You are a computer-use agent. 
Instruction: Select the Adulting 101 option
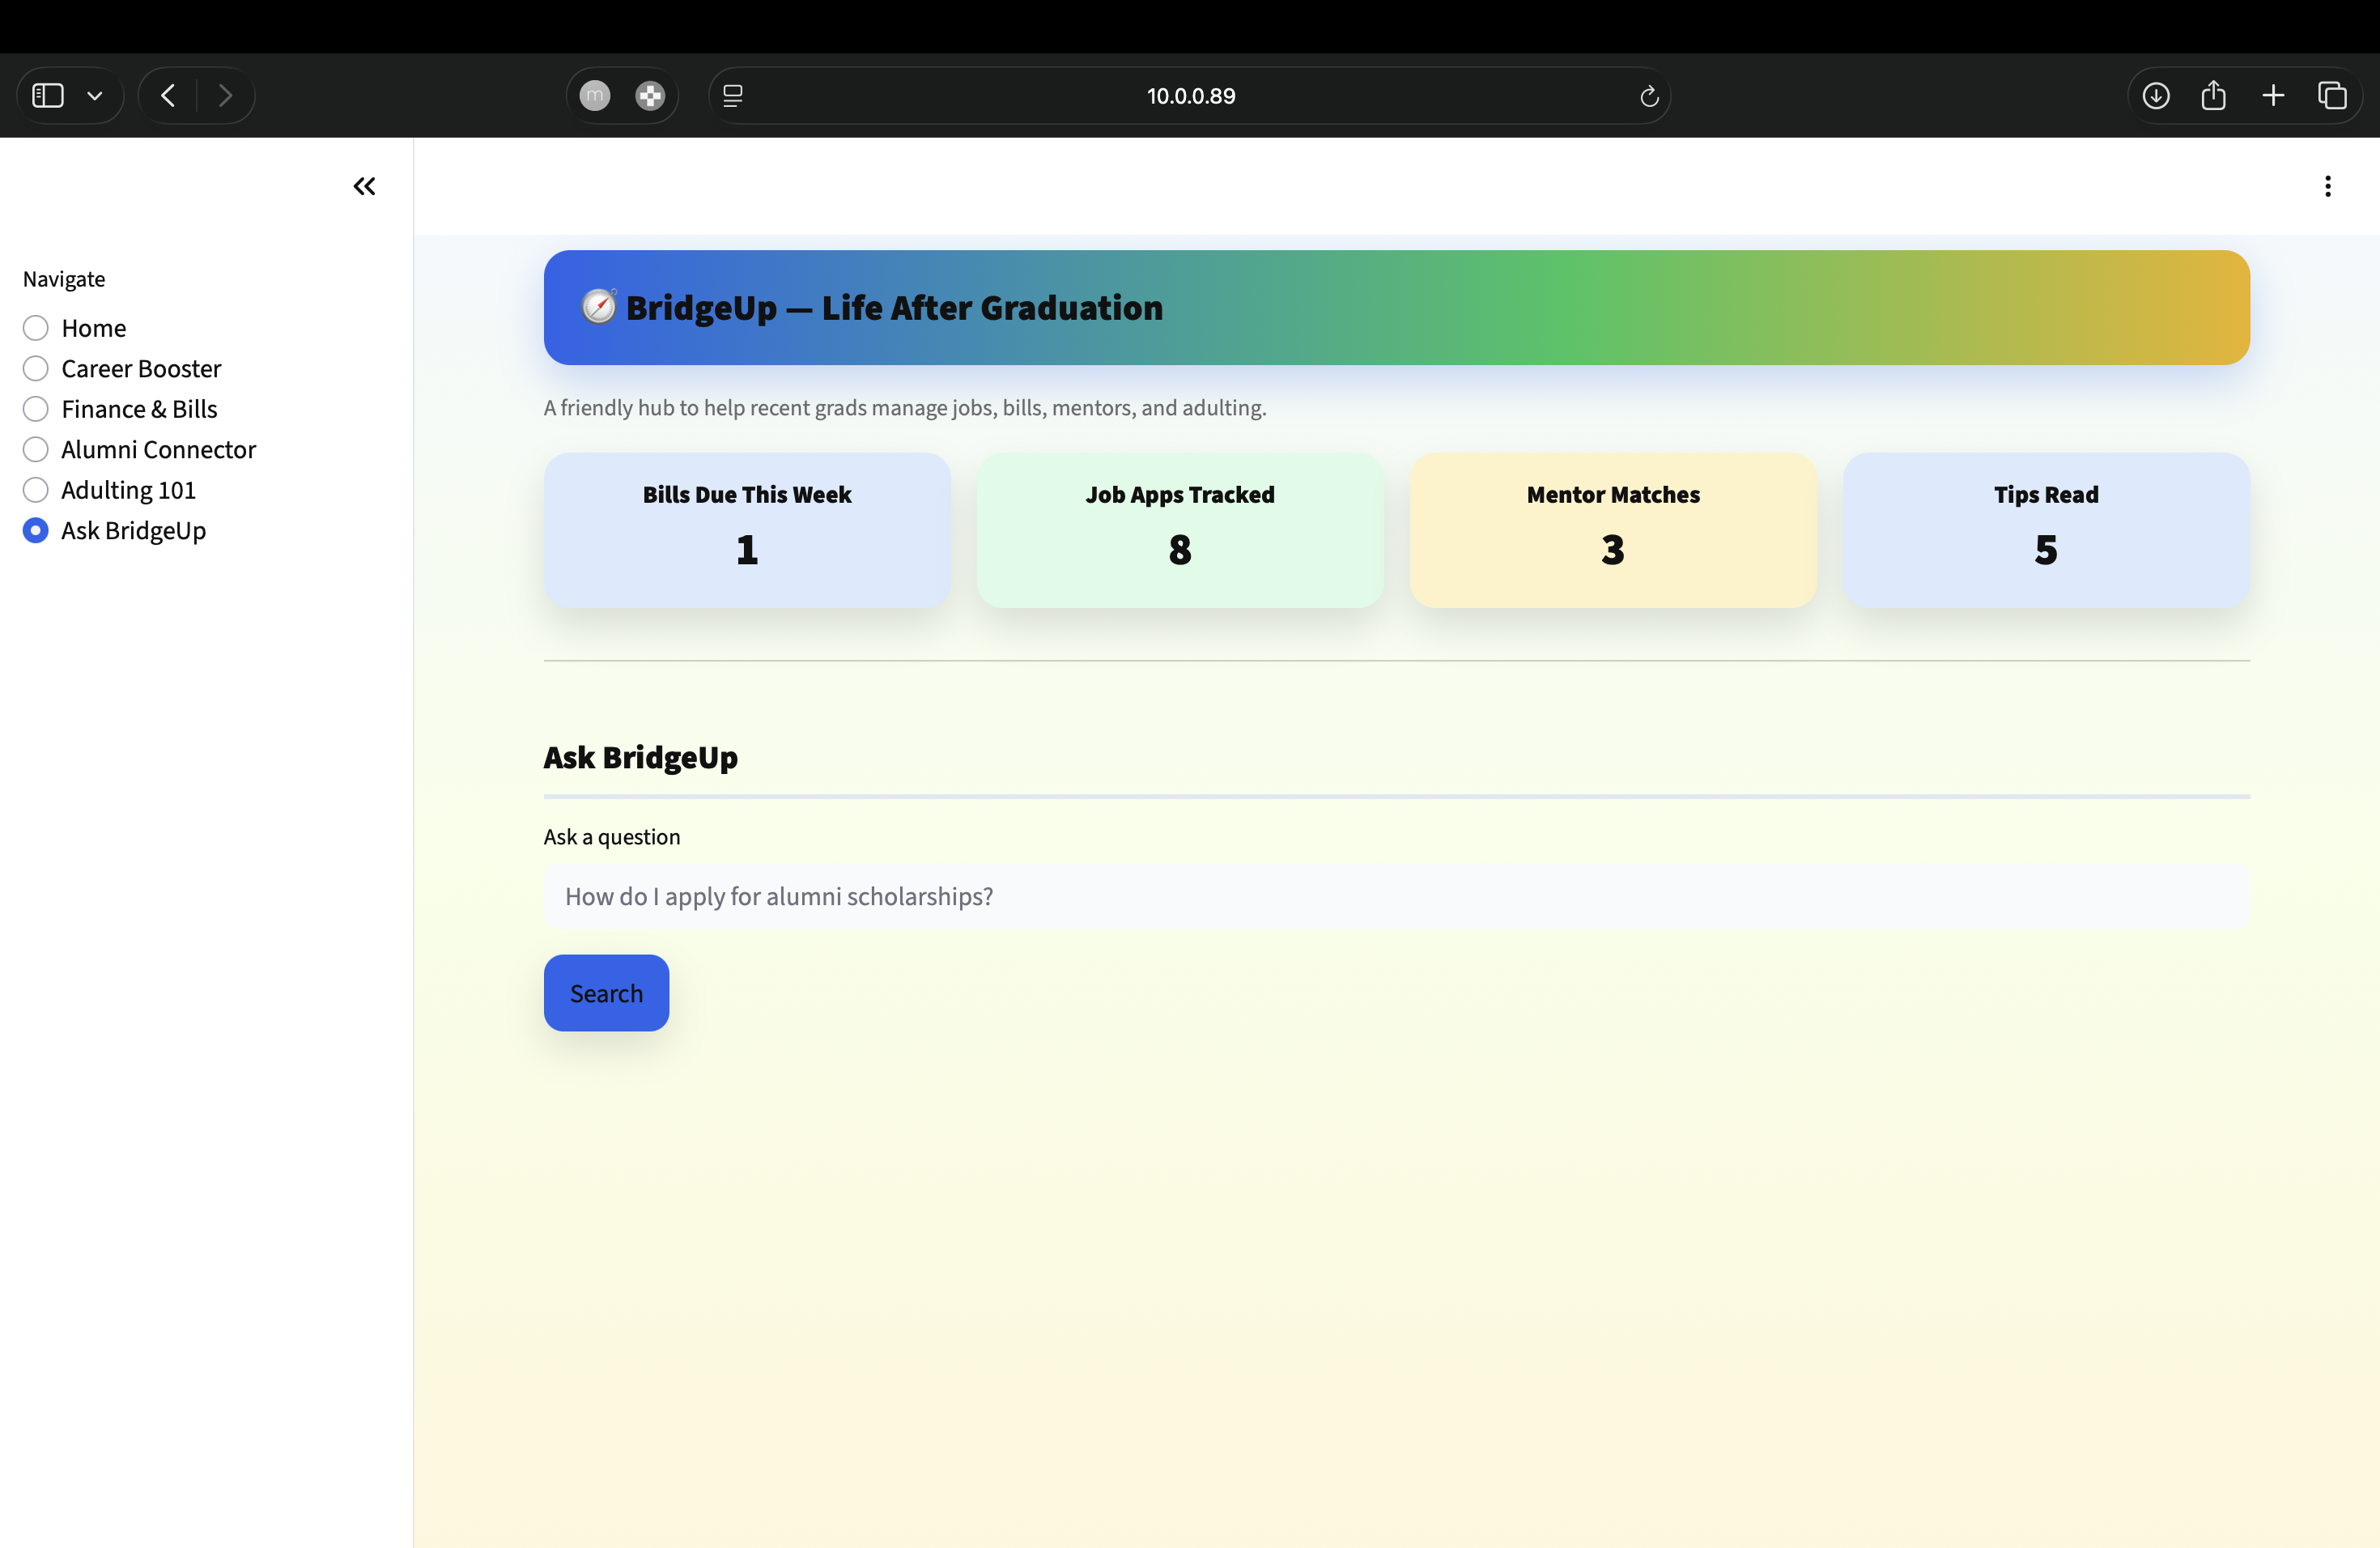pyautogui.click(x=36, y=490)
